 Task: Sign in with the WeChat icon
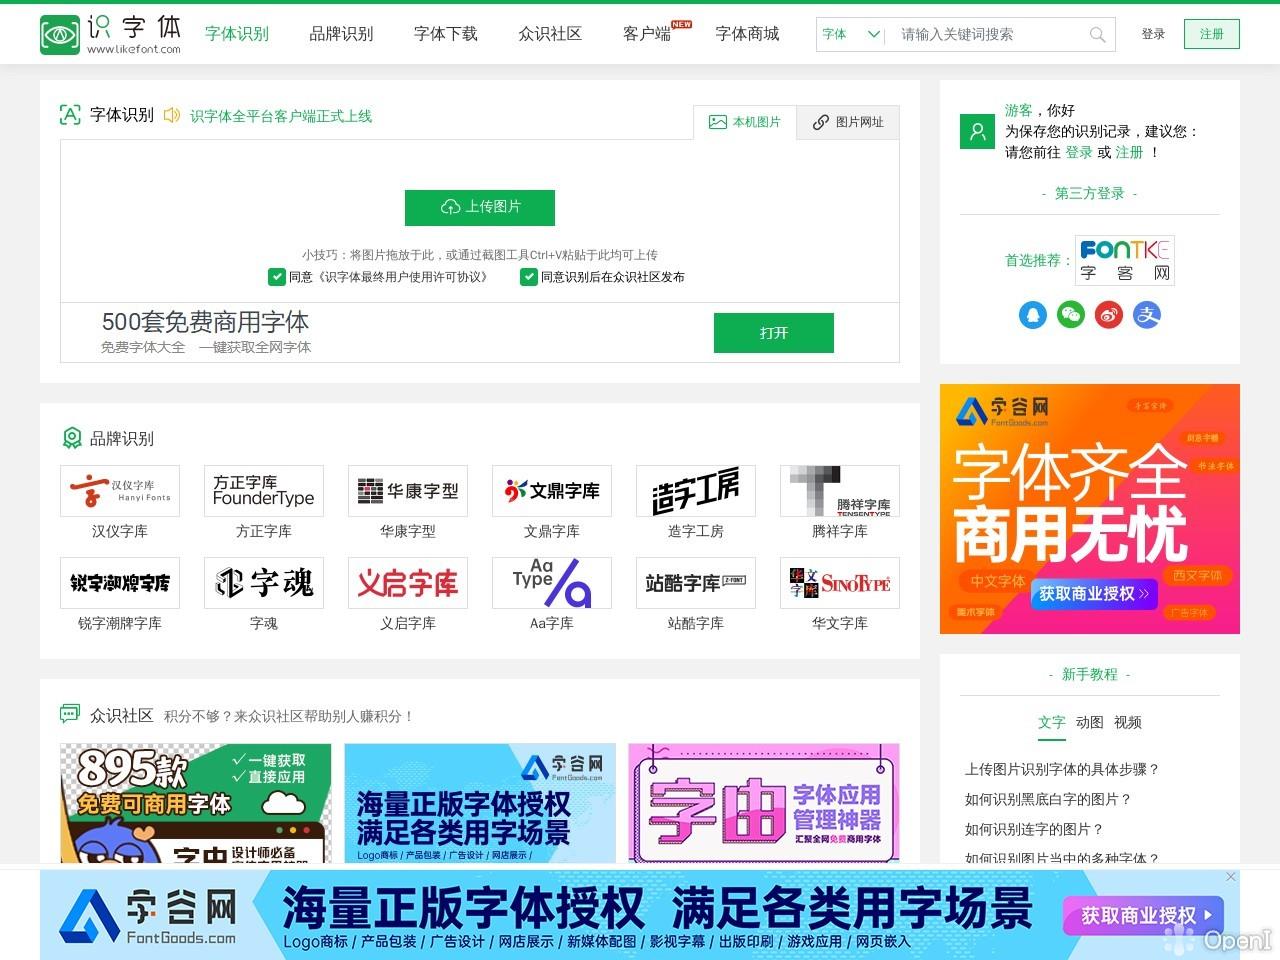click(1071, 315)
